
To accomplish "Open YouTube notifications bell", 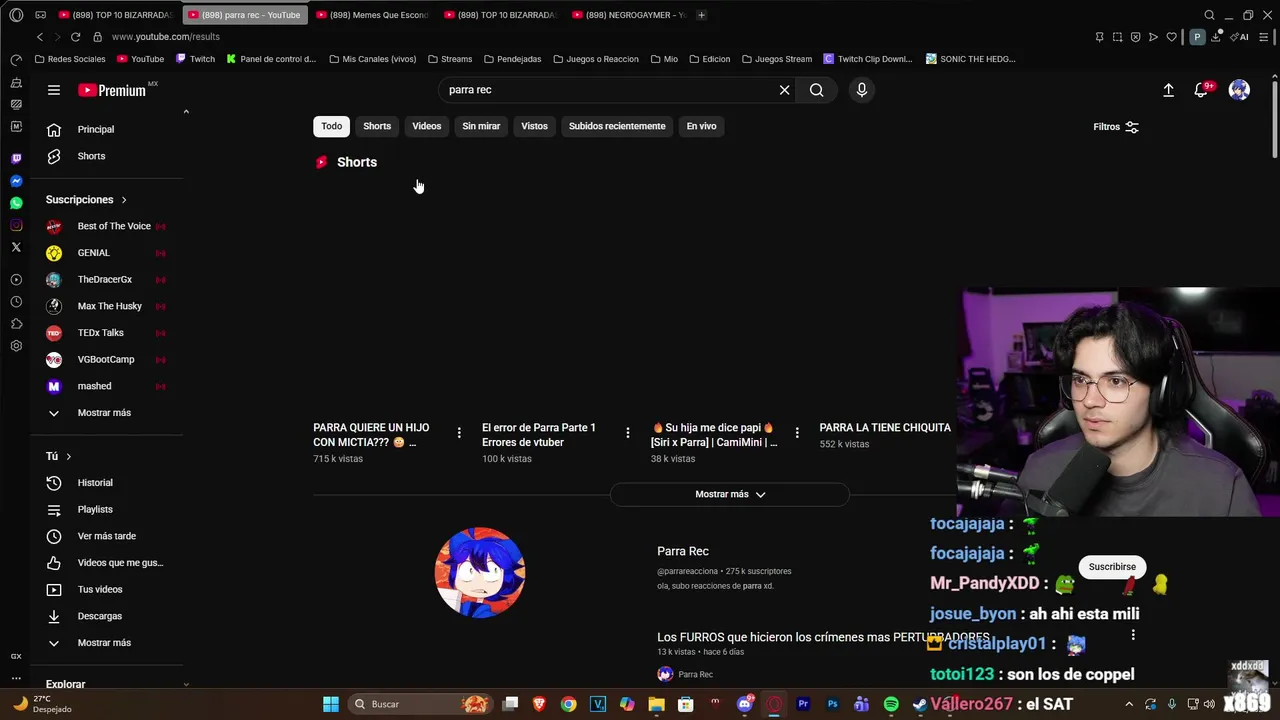I will (x=1202, y=90).
